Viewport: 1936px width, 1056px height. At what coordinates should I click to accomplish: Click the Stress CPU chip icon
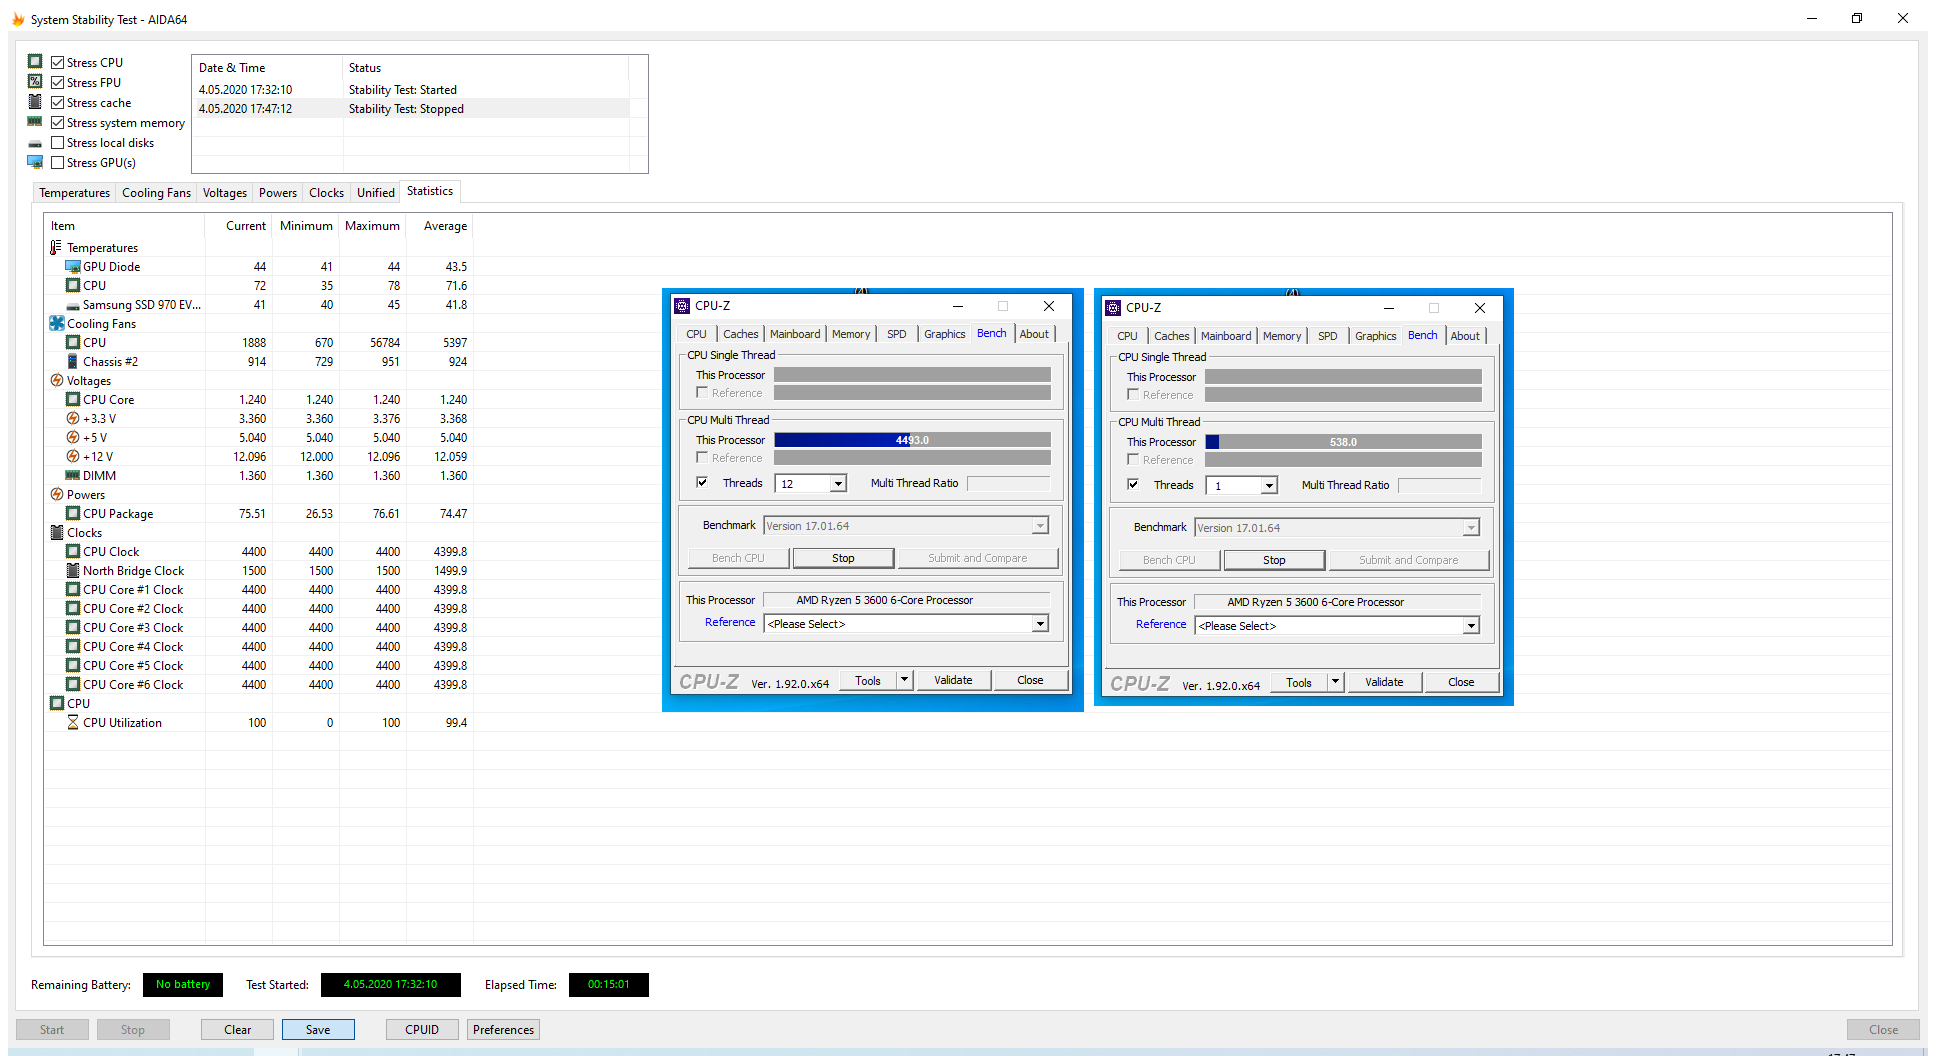pyautogui.click(x=35, y=62)
